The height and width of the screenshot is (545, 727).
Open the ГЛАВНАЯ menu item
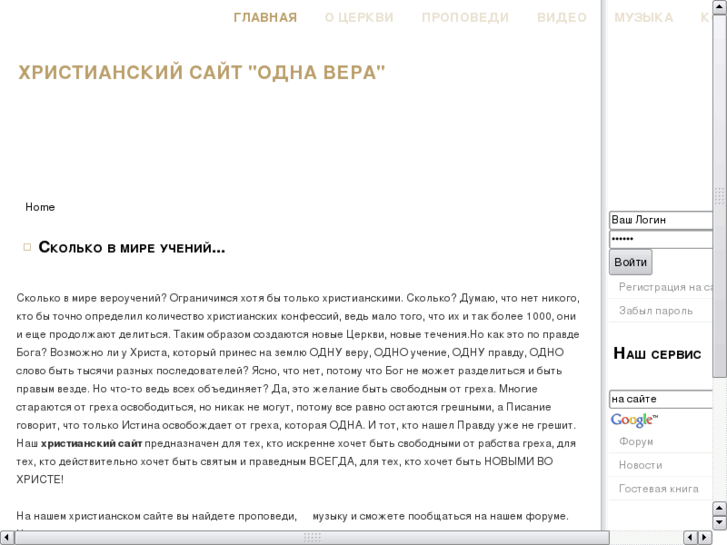(x=265, y=18)
